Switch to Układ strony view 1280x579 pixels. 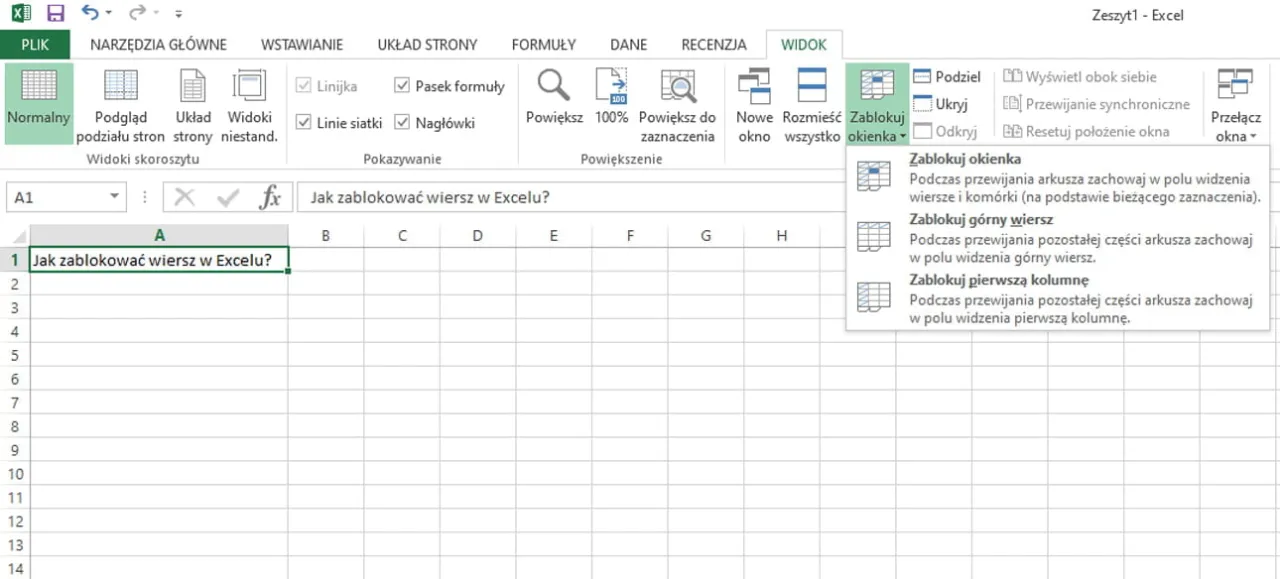tap(192, 87)
